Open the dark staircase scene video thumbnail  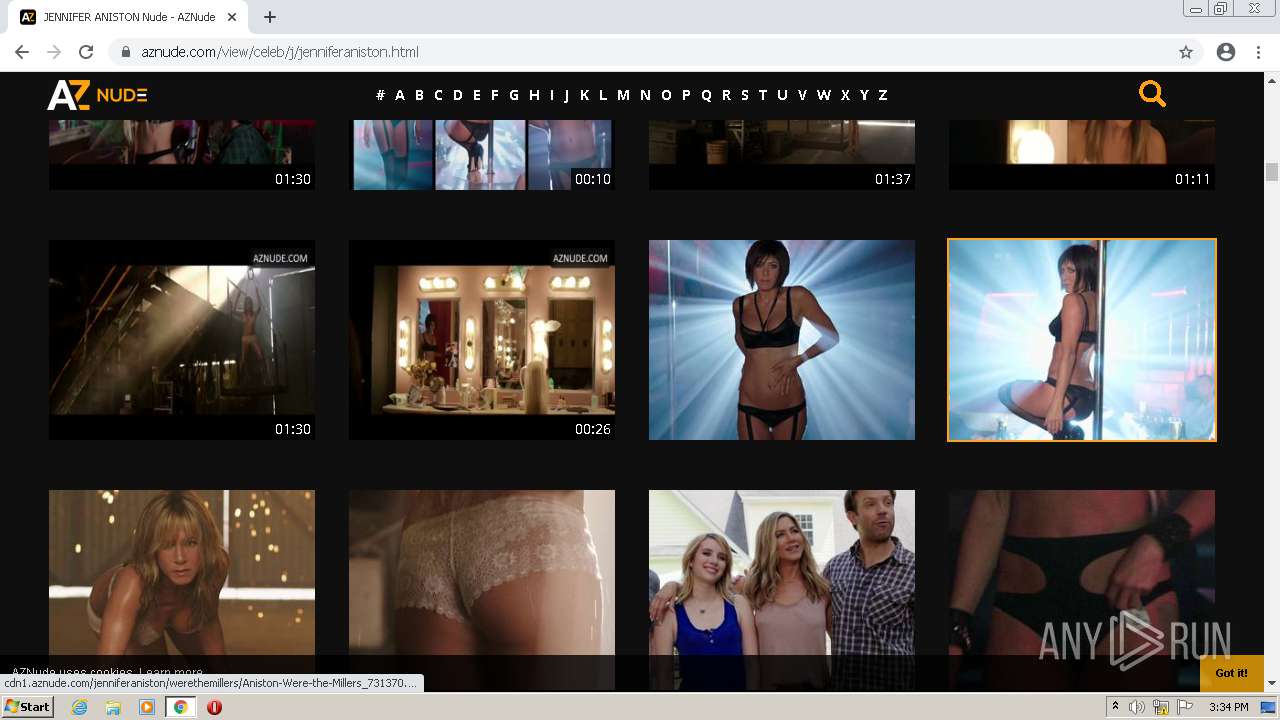click(182, 340)
